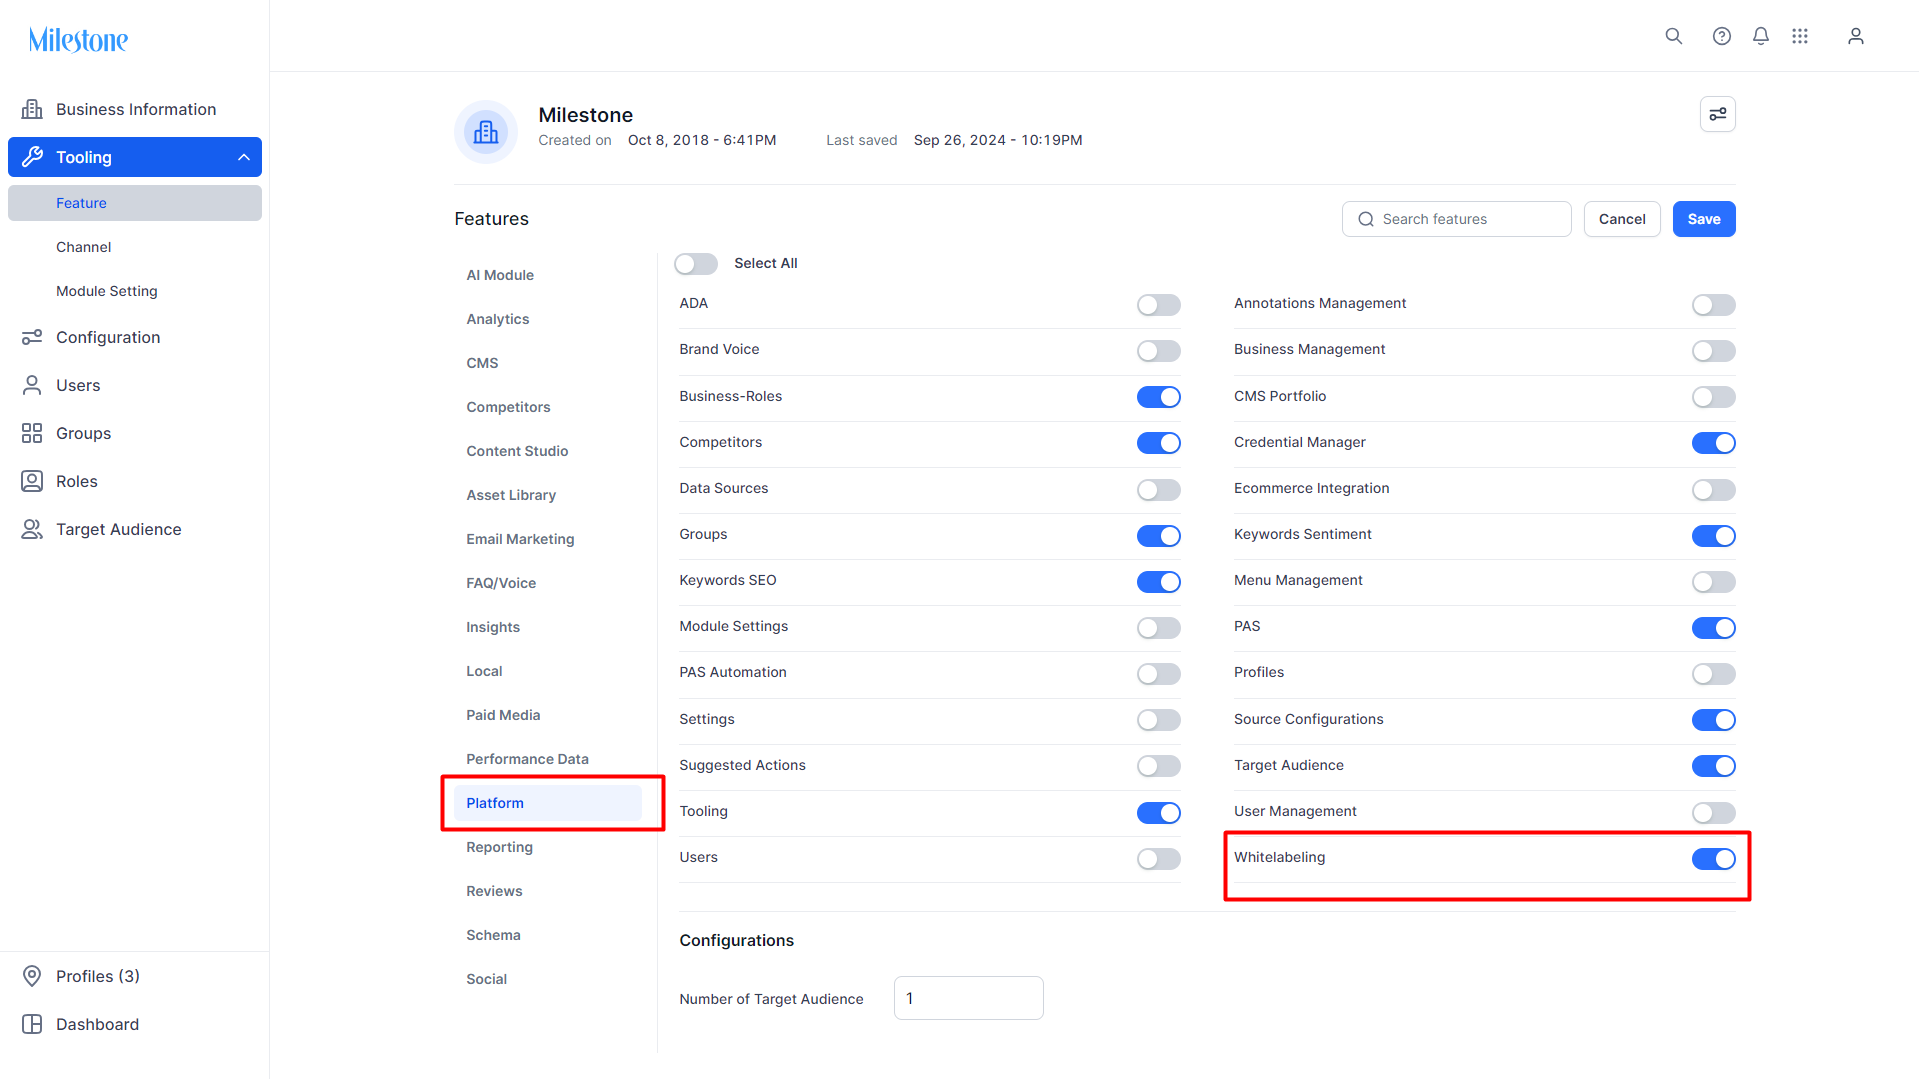Screen dimensions: 1919x1079
Task: Collapse the Tooling menu chevron
Action: 243,157
